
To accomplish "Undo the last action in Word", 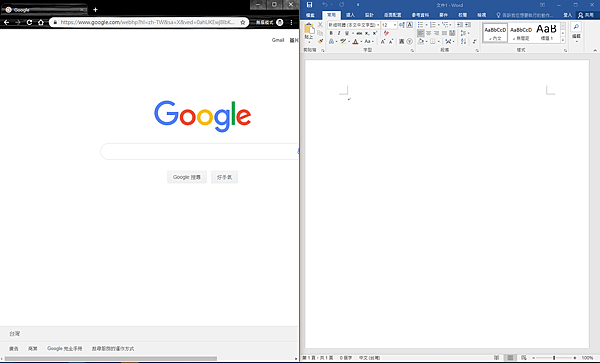I will point(325,5).
